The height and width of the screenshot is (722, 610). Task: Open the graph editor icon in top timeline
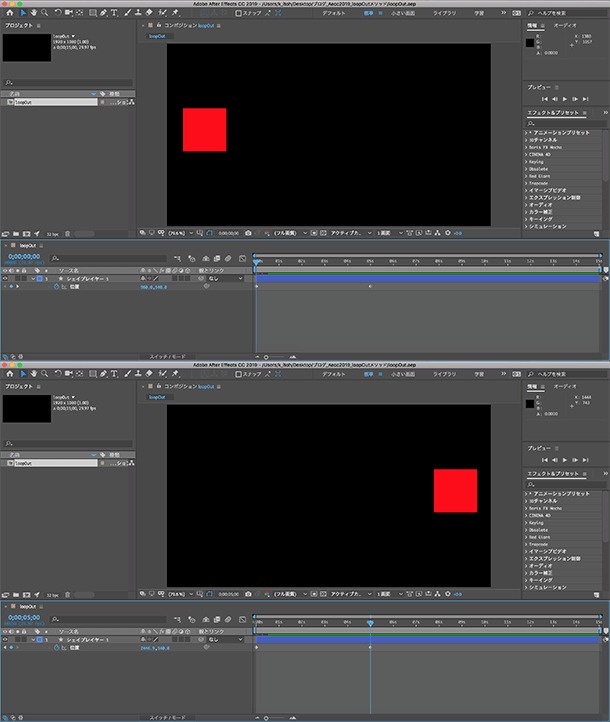click(x=243, y=258)
